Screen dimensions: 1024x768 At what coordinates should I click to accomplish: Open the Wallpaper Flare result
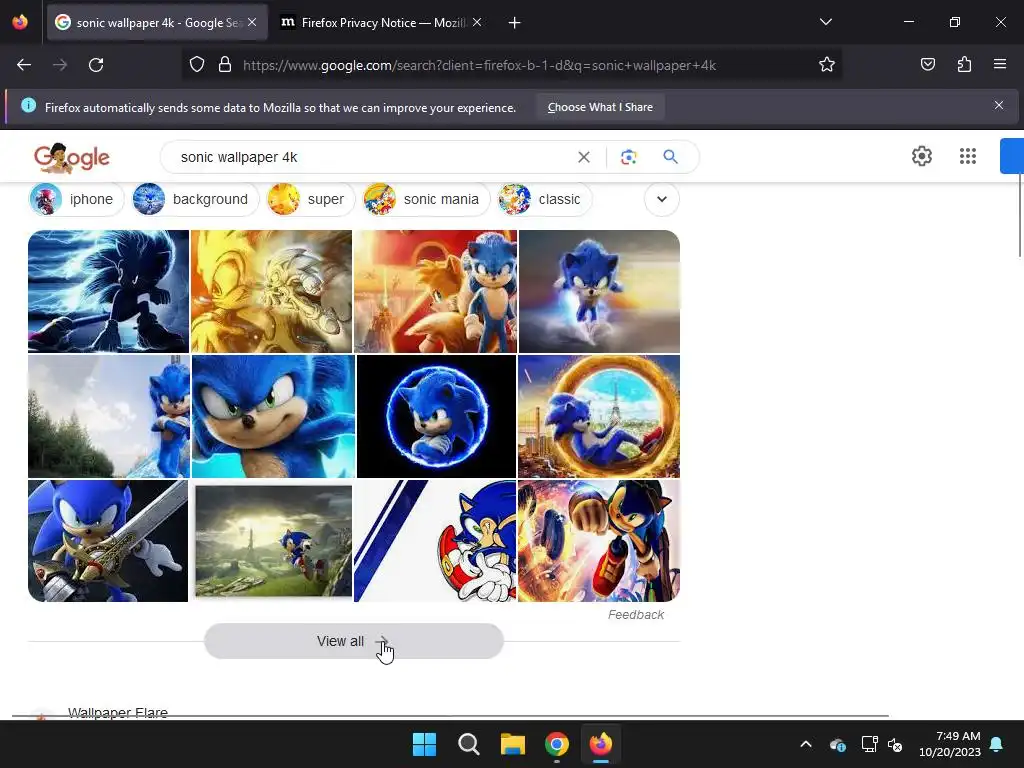(x=118, y=712)
